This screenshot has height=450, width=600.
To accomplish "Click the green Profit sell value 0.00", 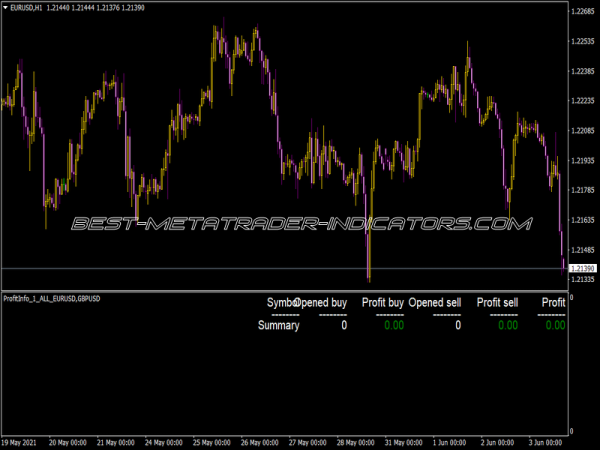I will 508,325.
